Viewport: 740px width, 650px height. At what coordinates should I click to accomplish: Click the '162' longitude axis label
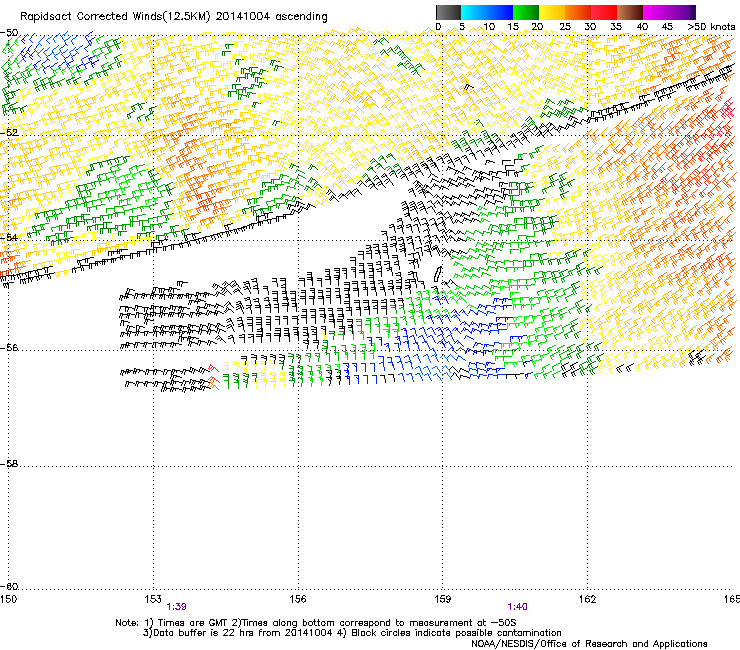587,599
